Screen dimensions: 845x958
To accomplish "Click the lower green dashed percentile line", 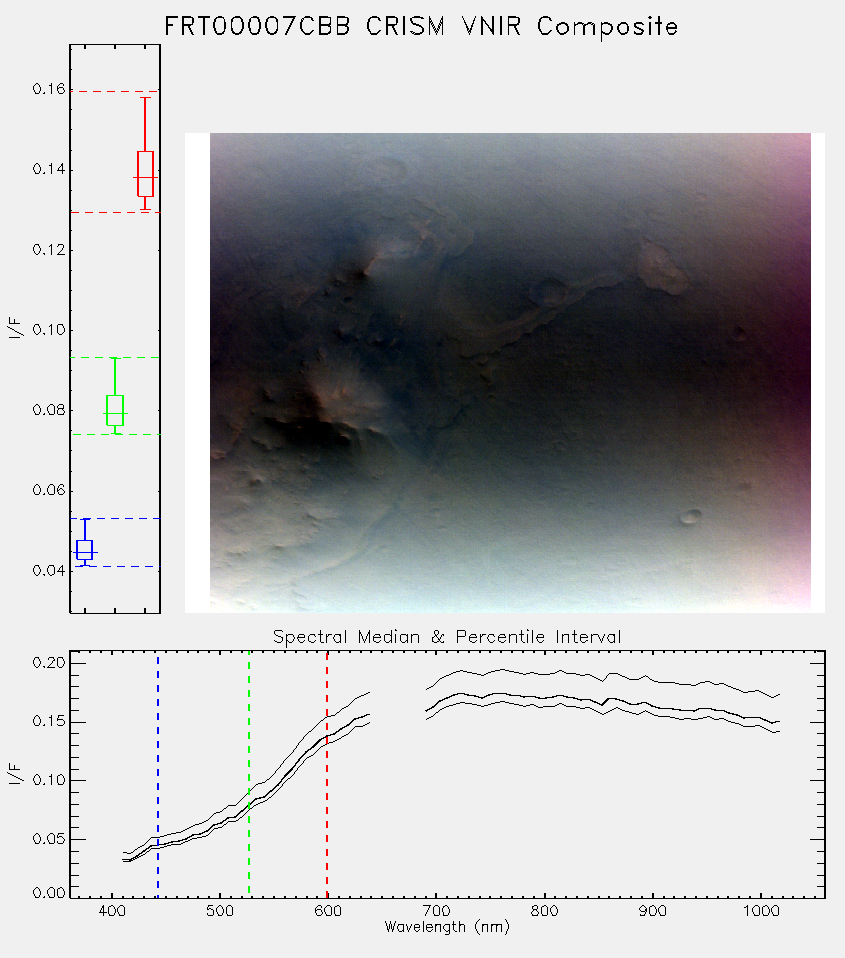I will tap(115, 434).
